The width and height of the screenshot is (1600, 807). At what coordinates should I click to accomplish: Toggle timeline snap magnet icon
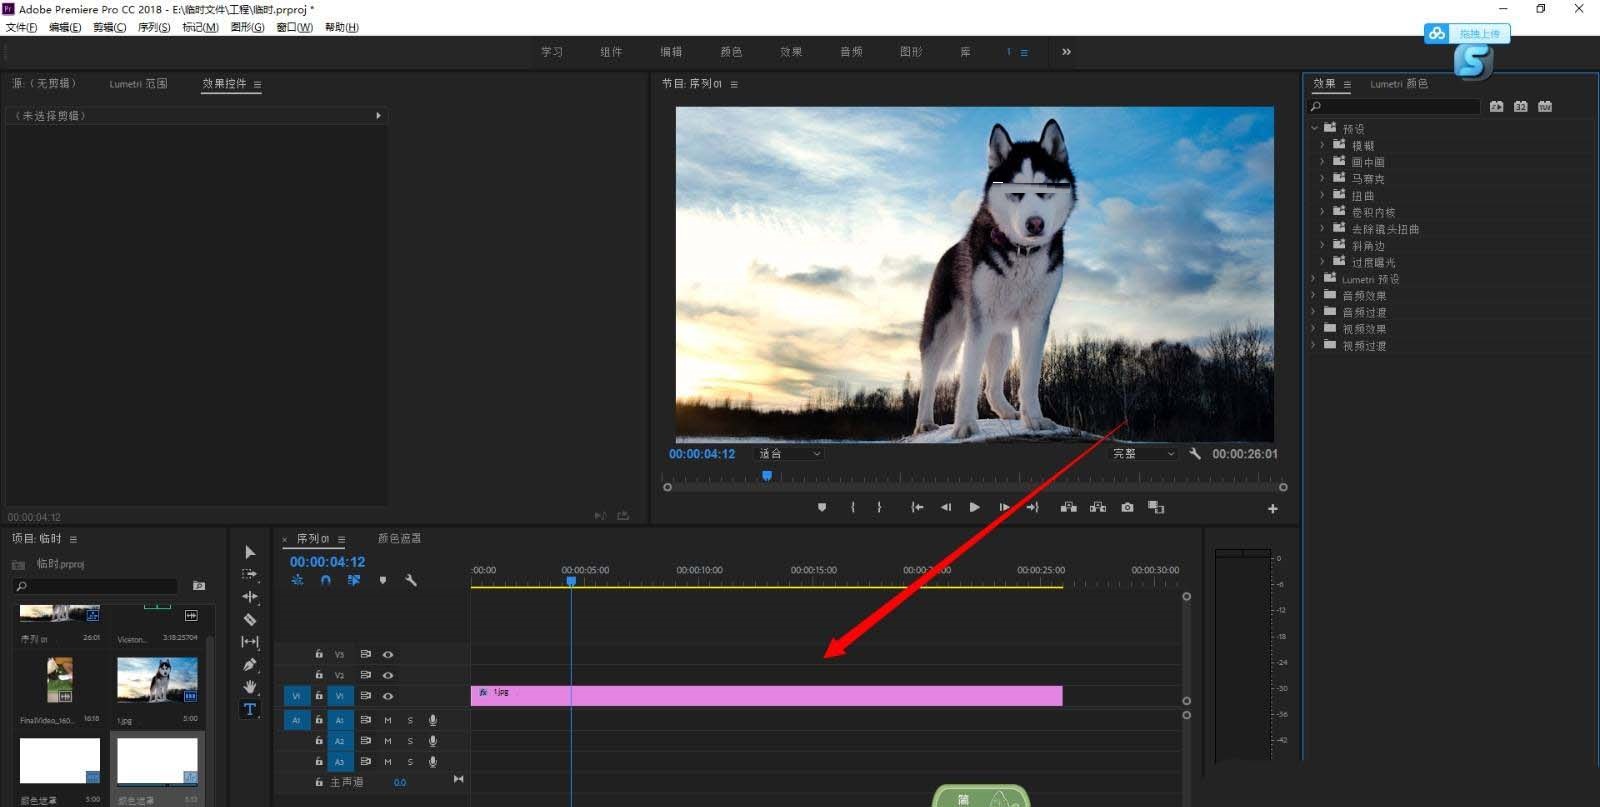[x=325, y=581]
